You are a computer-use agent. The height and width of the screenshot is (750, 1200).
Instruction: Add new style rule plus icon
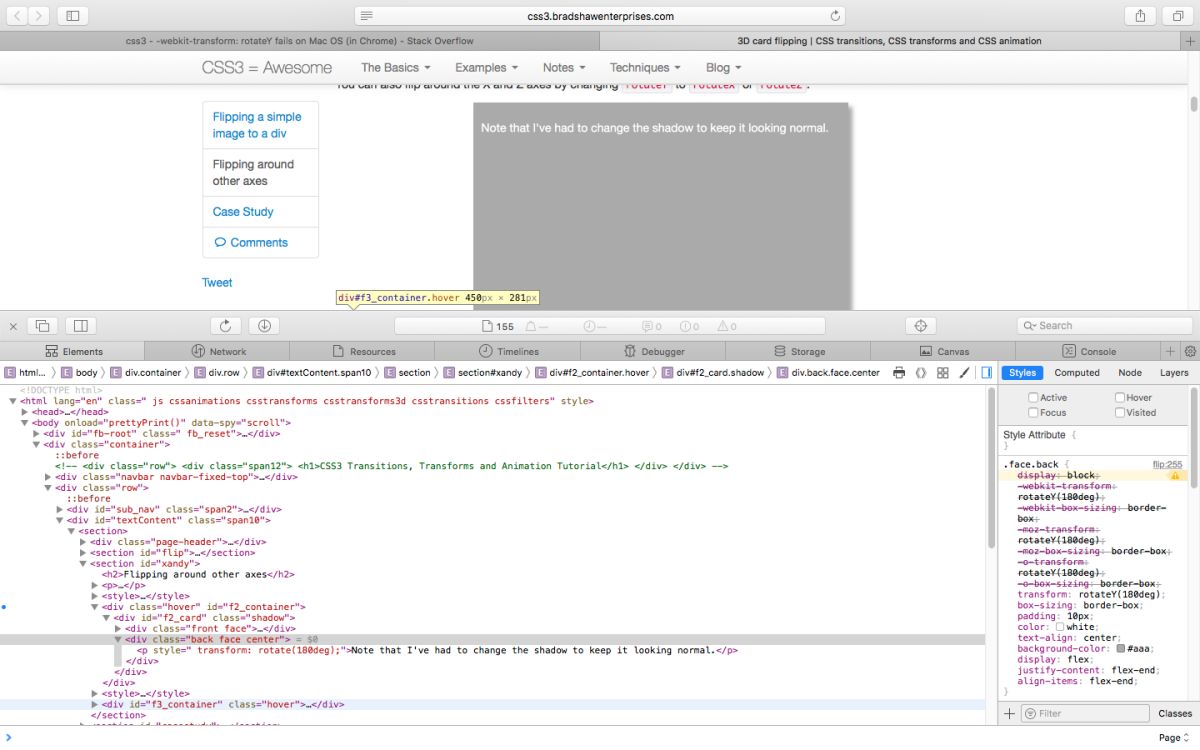pos(1009,713)
